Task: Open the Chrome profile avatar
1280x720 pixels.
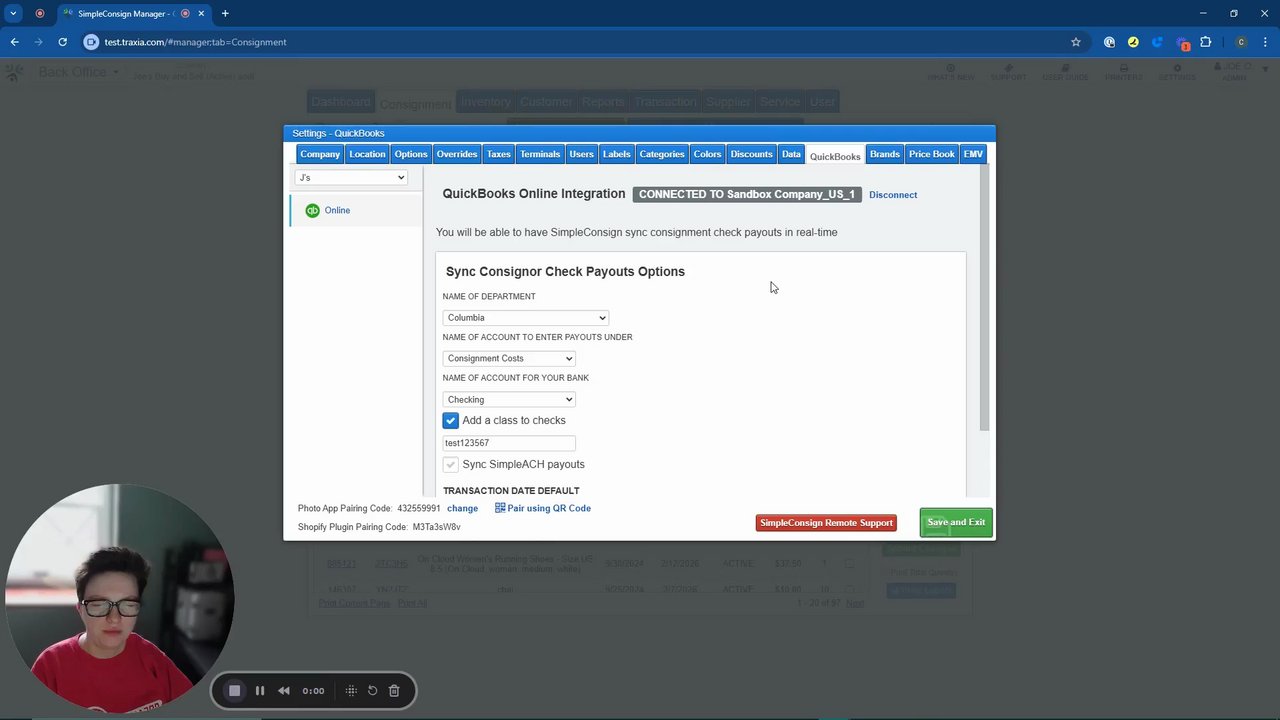Action: click(x=1241, y=42)
